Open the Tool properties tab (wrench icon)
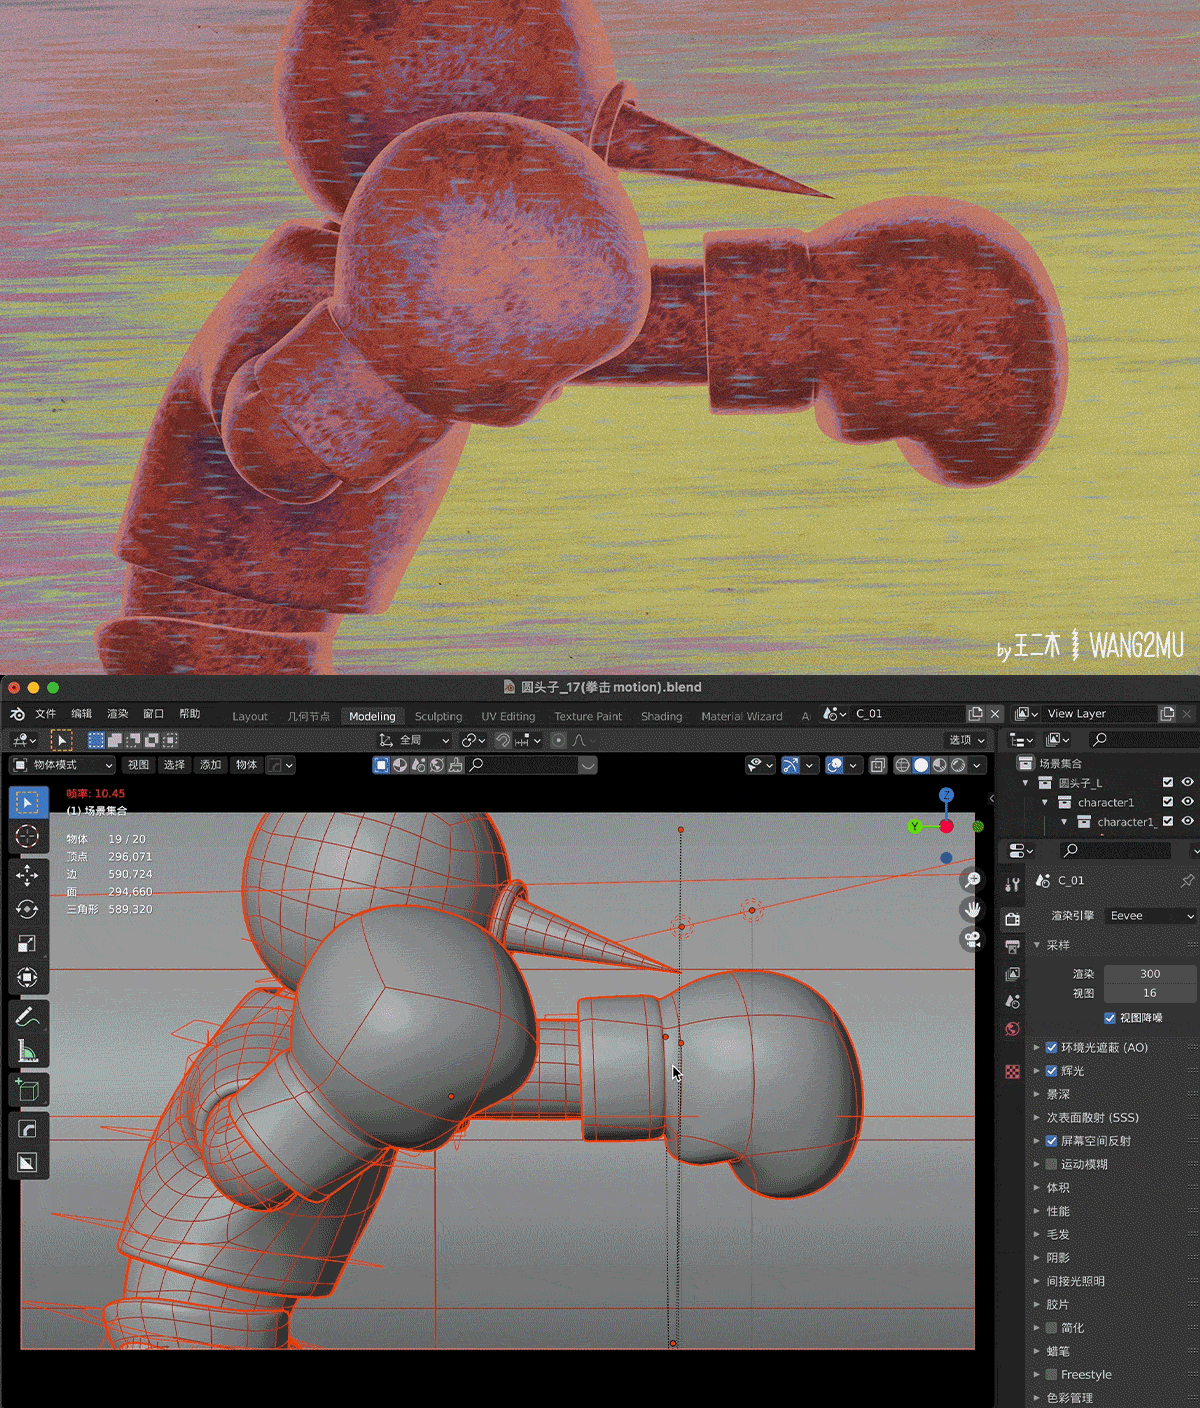Viewport: 1200px width, 1408px height. click(1012, 884)
